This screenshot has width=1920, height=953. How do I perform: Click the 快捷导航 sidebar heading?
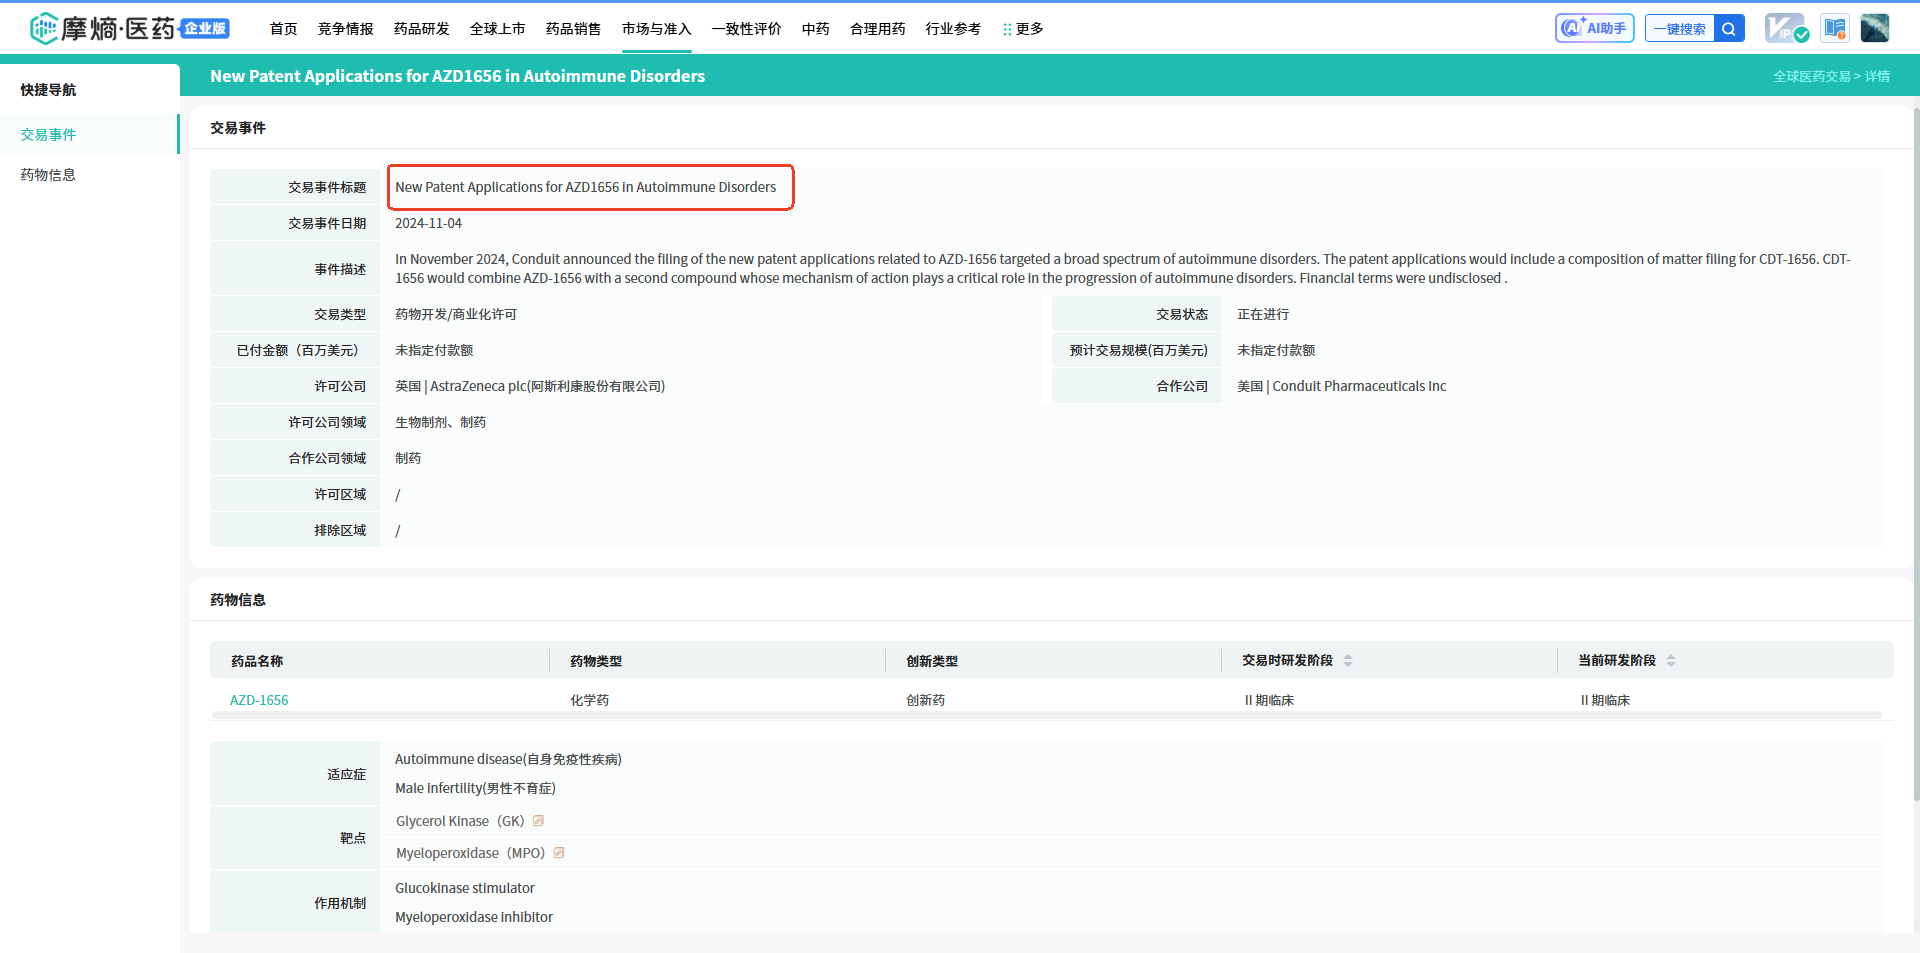(48, 90)
